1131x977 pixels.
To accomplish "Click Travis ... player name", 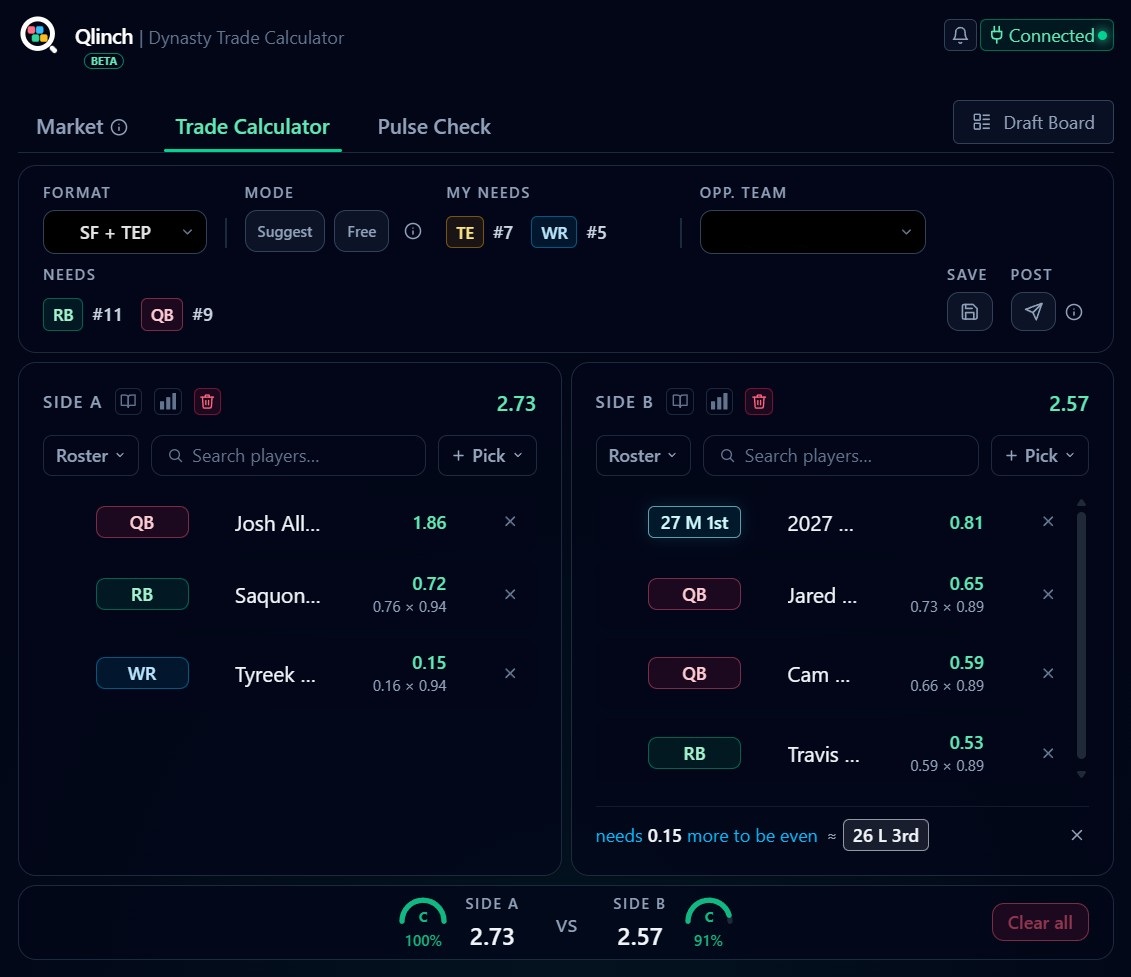I will (x=823, y=755).
